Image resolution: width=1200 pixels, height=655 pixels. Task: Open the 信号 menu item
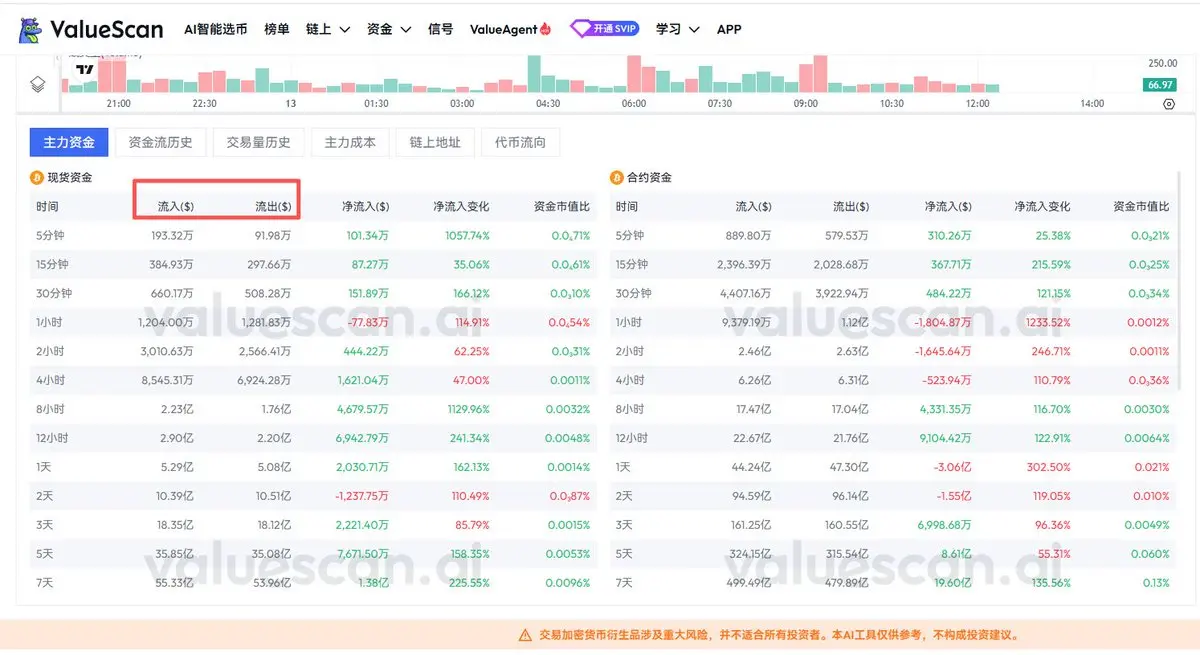(x=440, y=29)
